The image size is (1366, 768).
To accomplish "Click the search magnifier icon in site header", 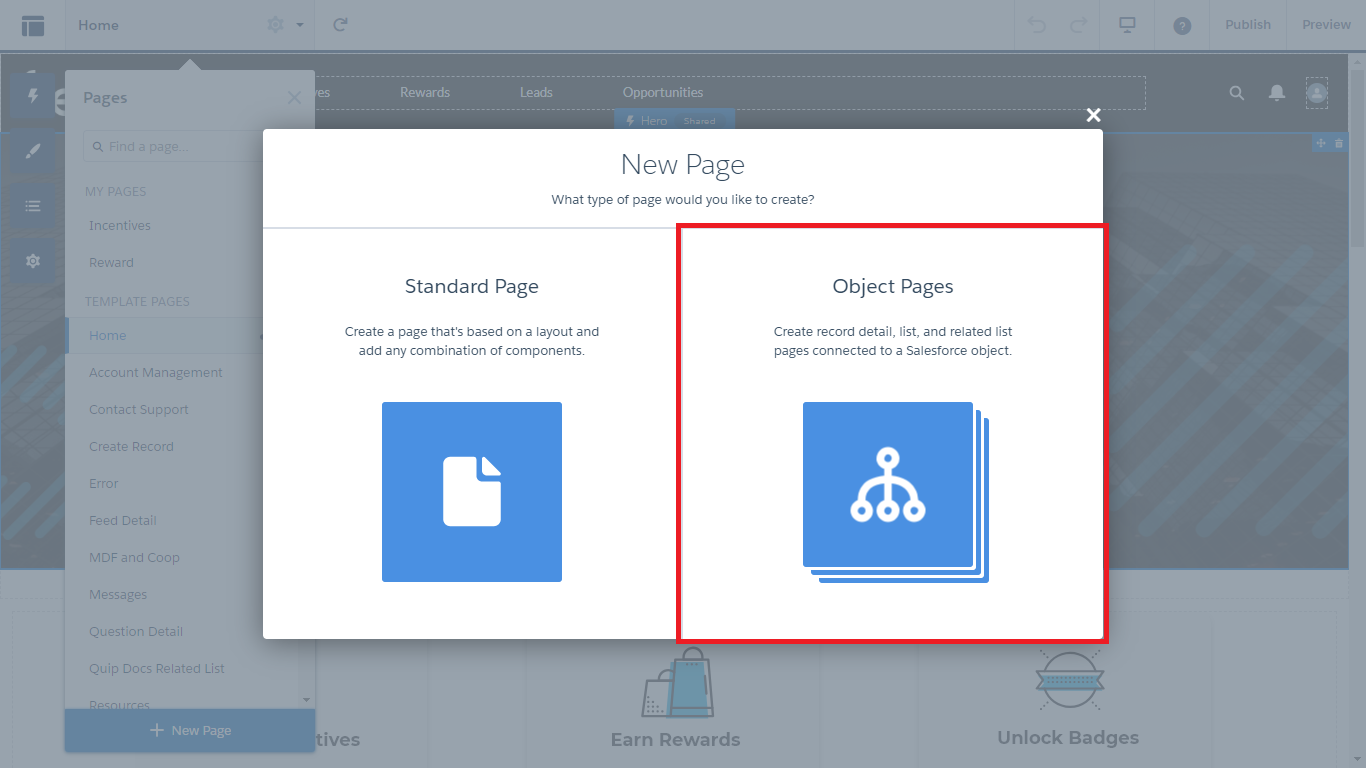I will tap(1237, 93).
